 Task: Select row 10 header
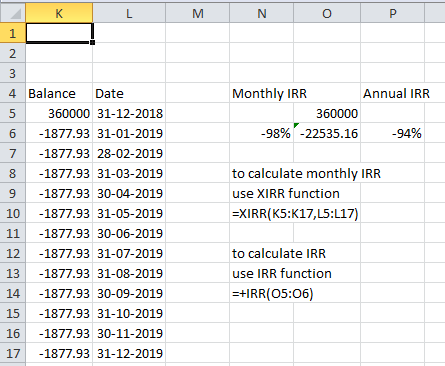13,213
